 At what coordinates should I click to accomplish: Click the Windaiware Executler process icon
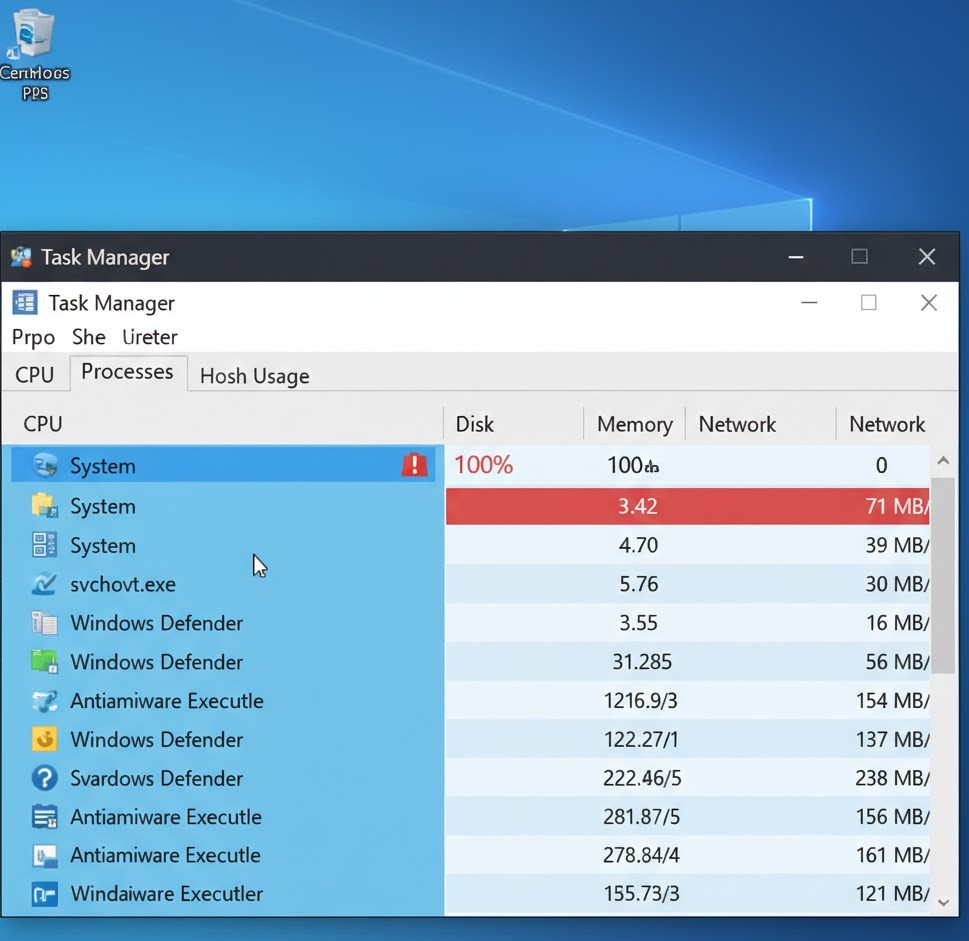click(x=44, y=894)
